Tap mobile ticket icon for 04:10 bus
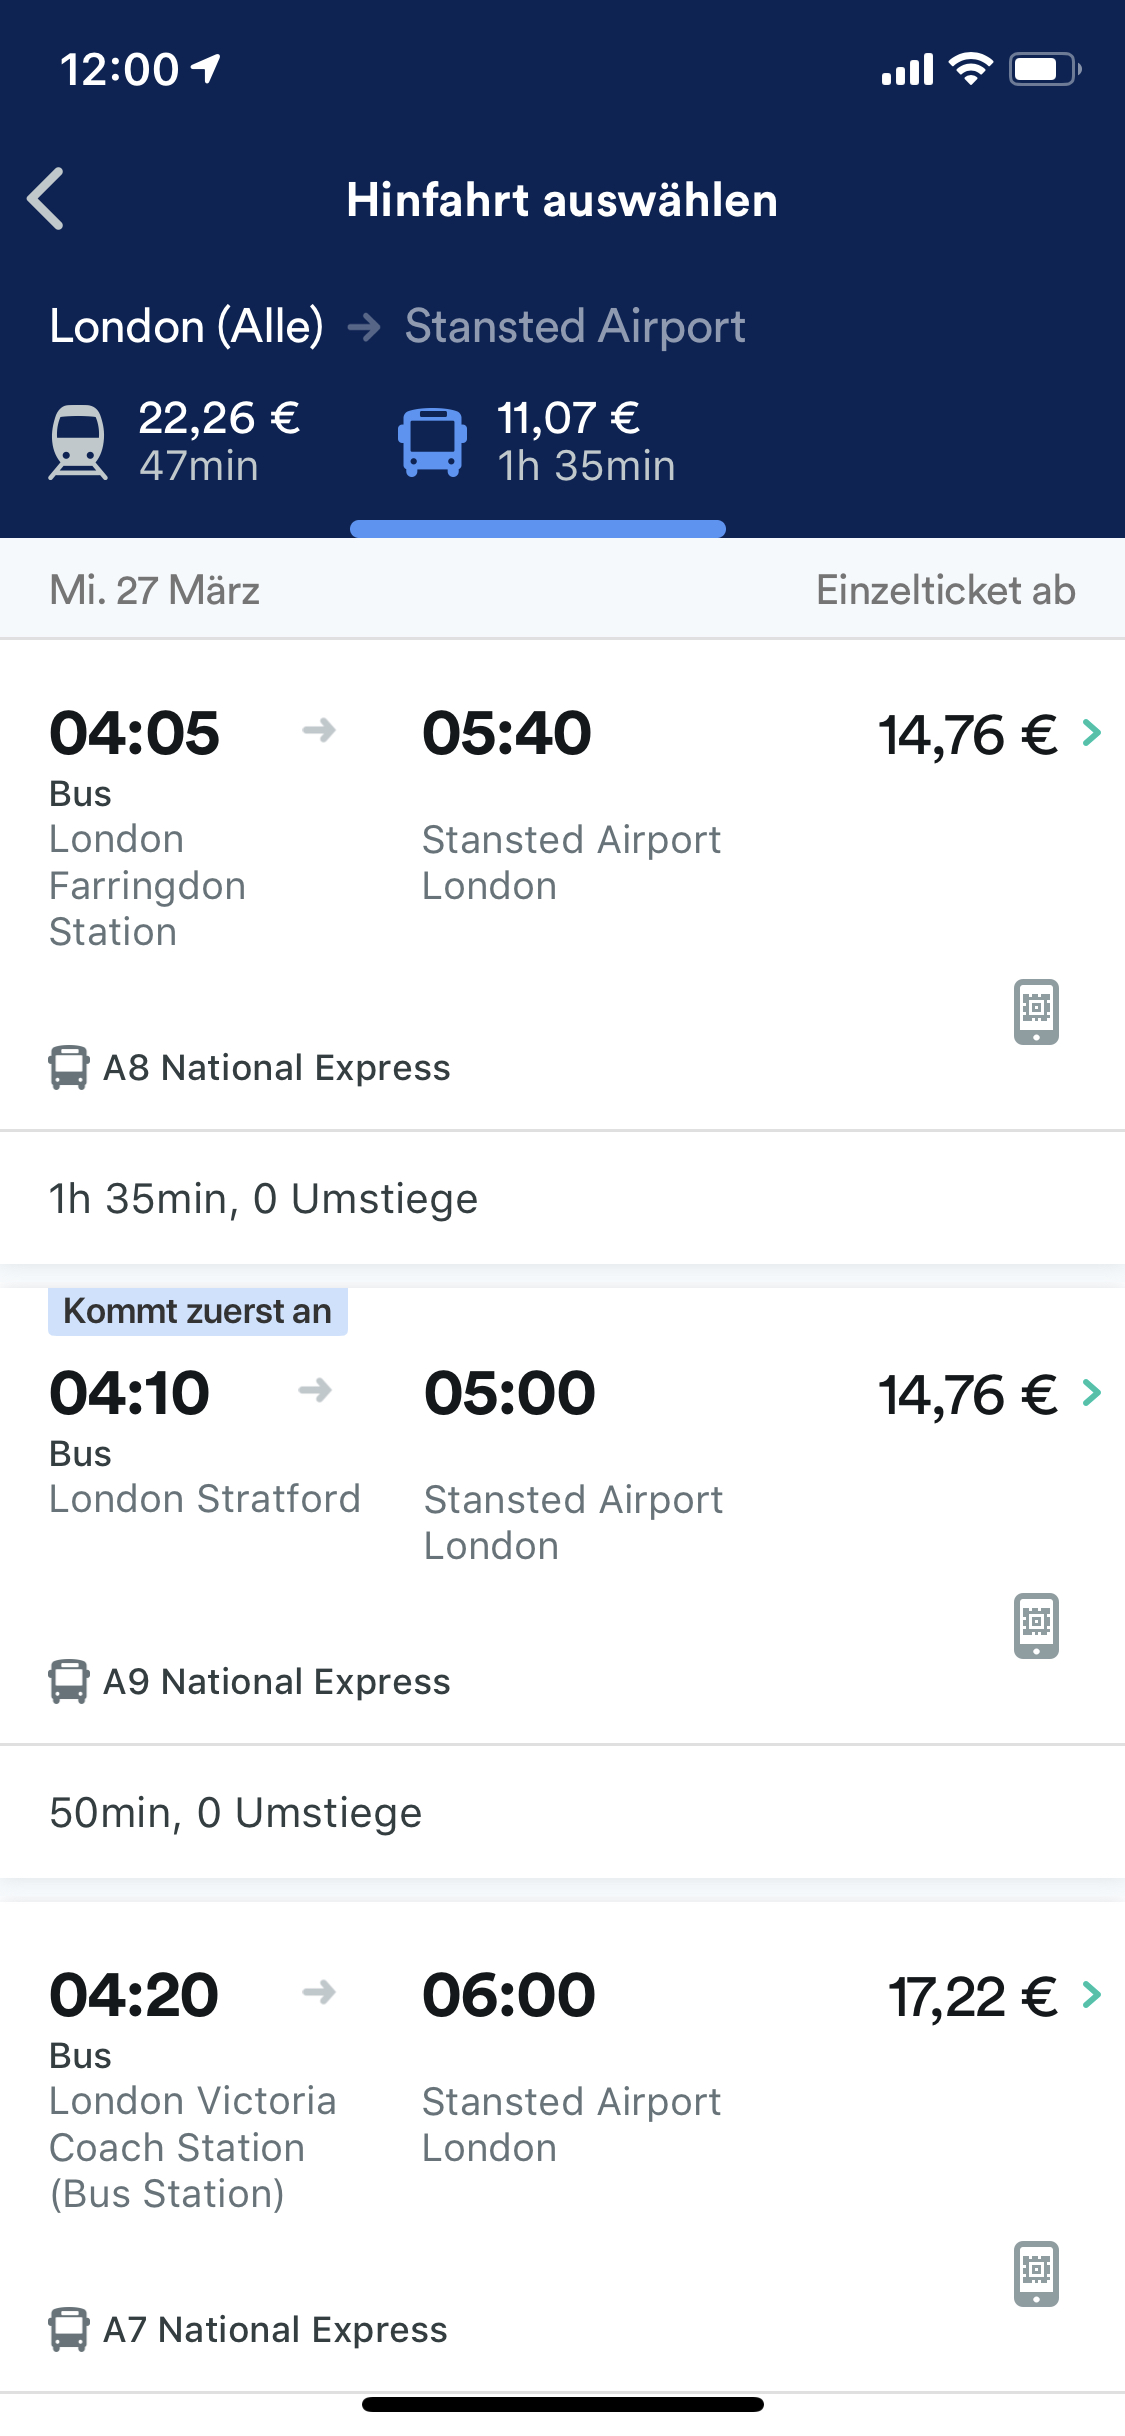 coord(1036,1625)
